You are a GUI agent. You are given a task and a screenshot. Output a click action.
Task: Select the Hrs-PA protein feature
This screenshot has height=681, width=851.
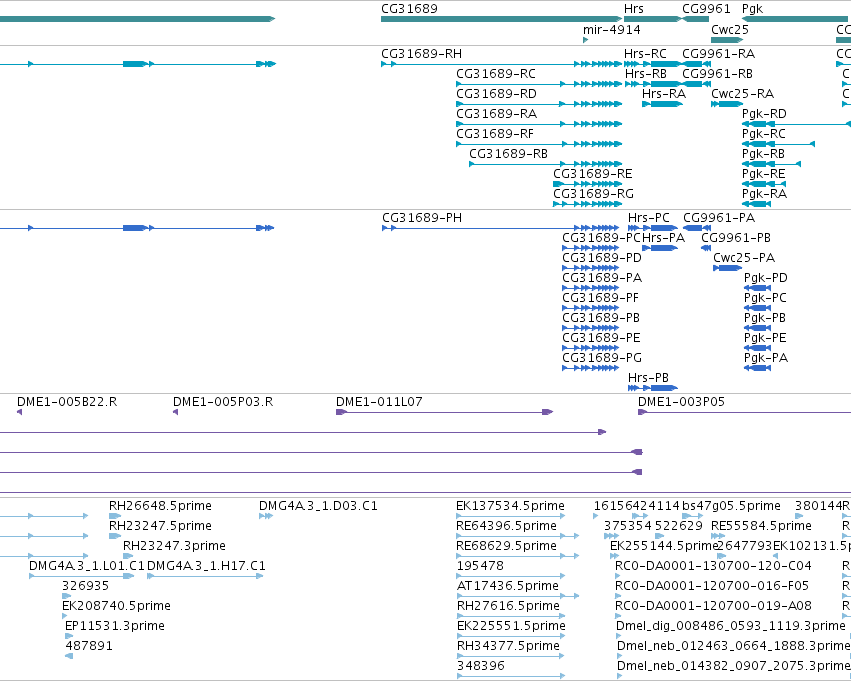[660, 248]
